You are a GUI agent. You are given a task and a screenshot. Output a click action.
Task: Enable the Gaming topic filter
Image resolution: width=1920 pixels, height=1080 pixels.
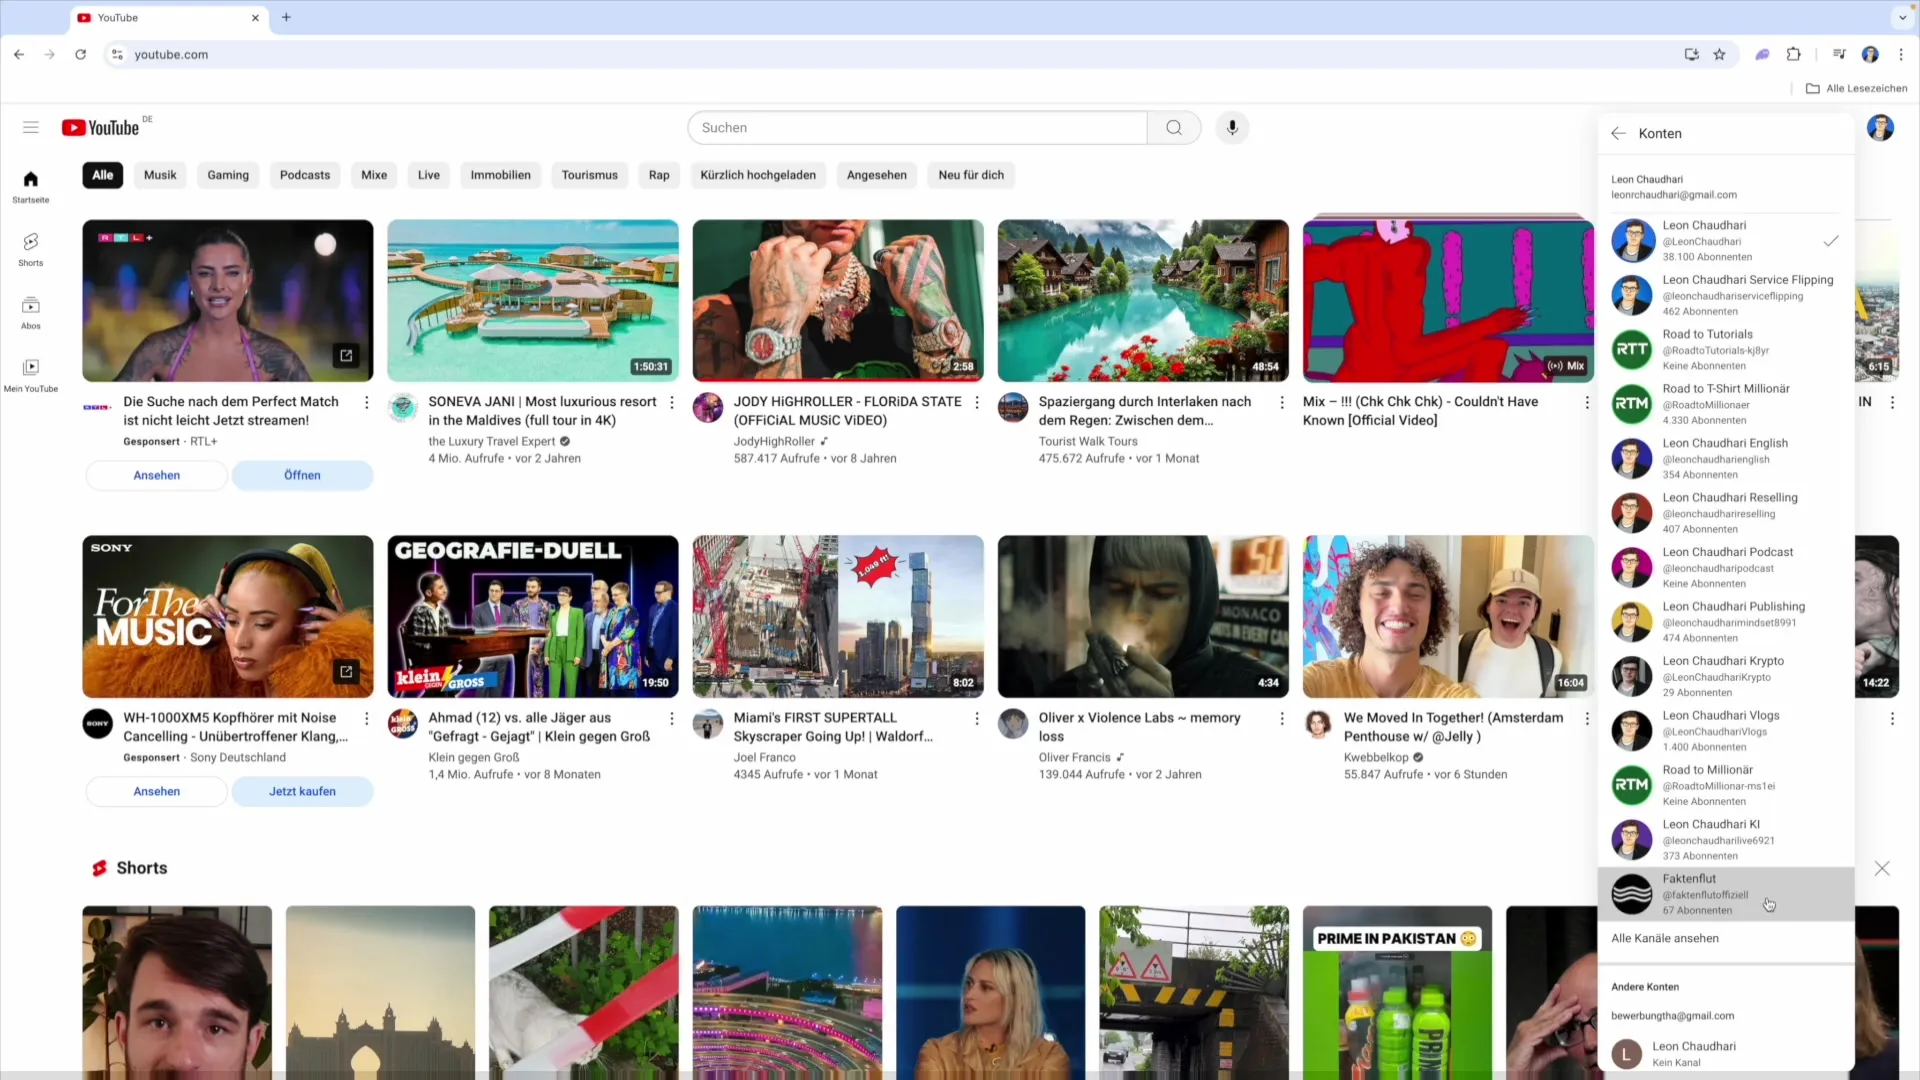227,175
